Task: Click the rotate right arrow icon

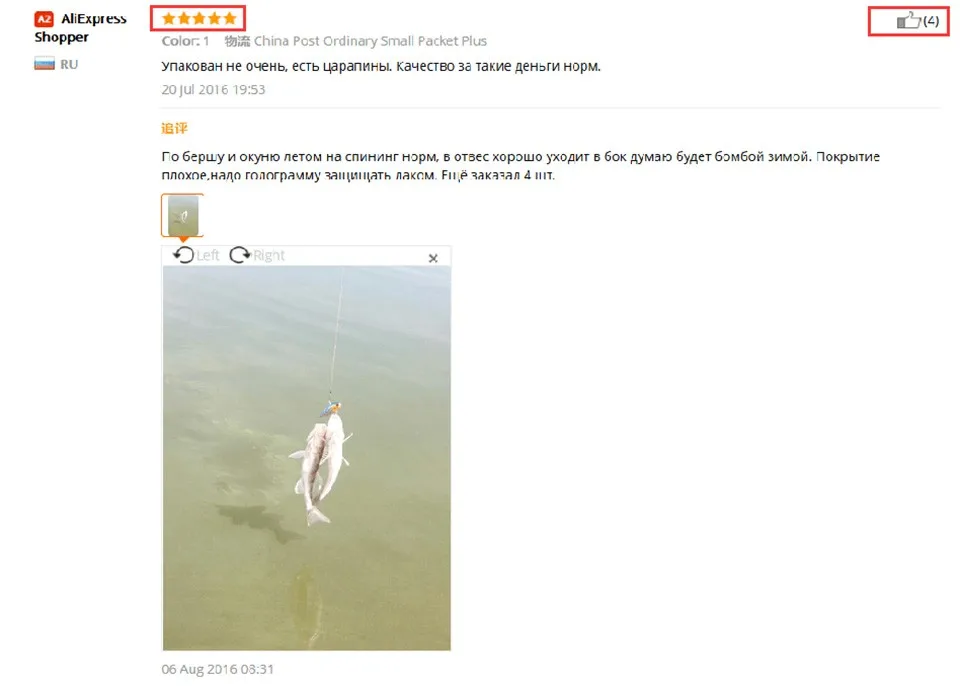Action: click(x=240, y=254)
